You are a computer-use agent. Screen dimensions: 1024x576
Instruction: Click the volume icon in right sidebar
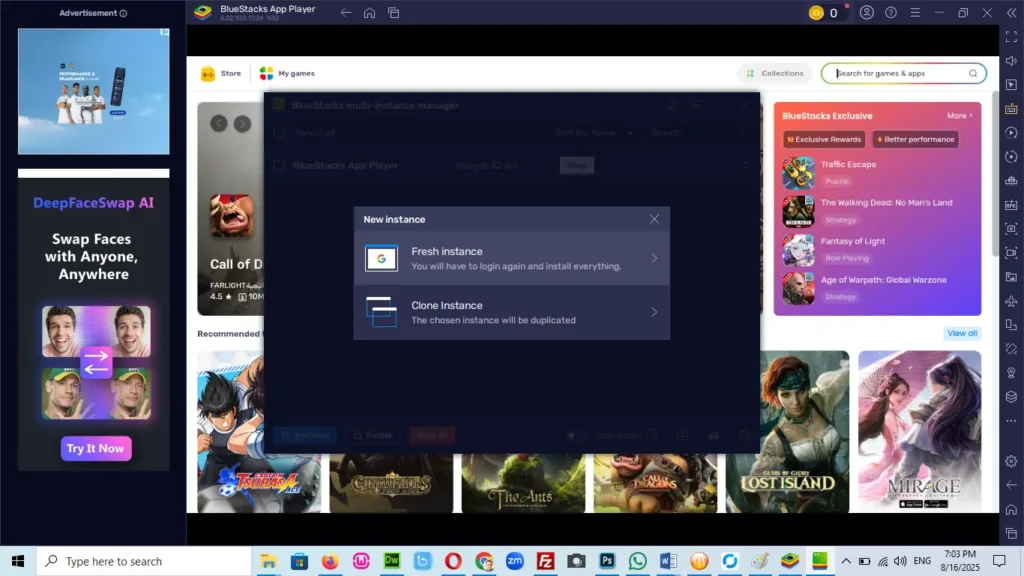click(1011, 61)
